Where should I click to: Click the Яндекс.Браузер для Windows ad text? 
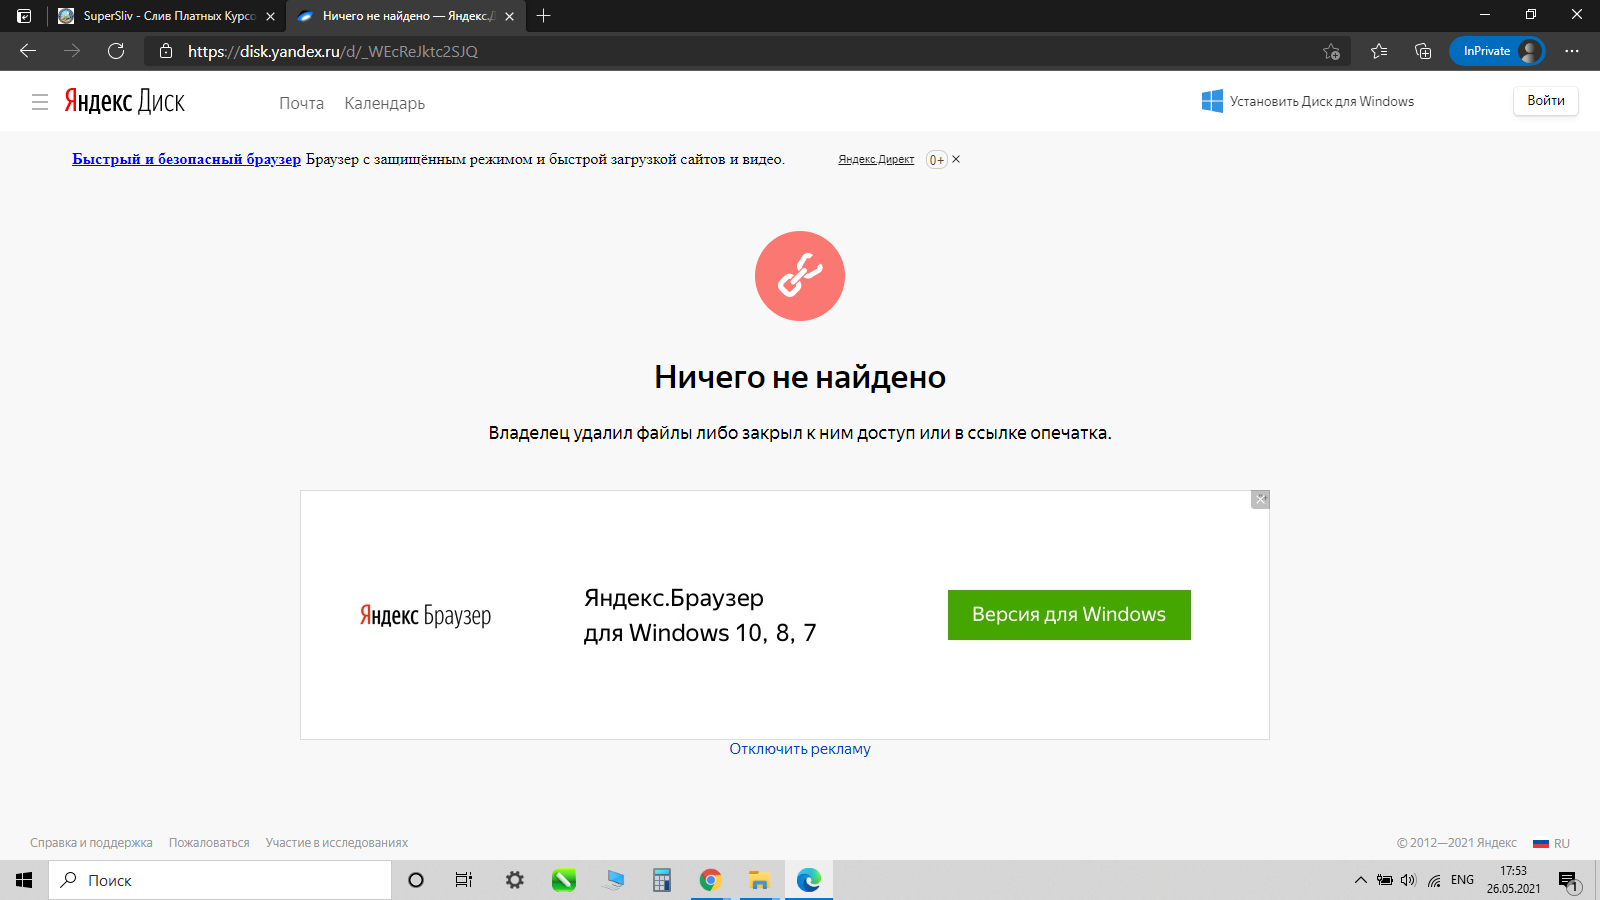700,615
